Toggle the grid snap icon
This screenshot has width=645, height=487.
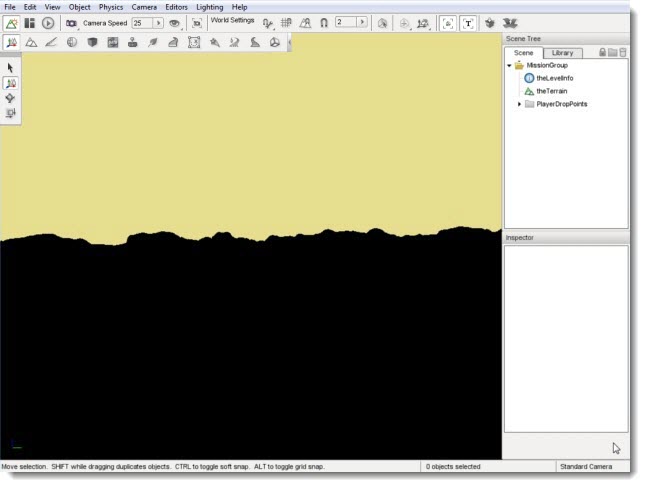click(286, 23)
